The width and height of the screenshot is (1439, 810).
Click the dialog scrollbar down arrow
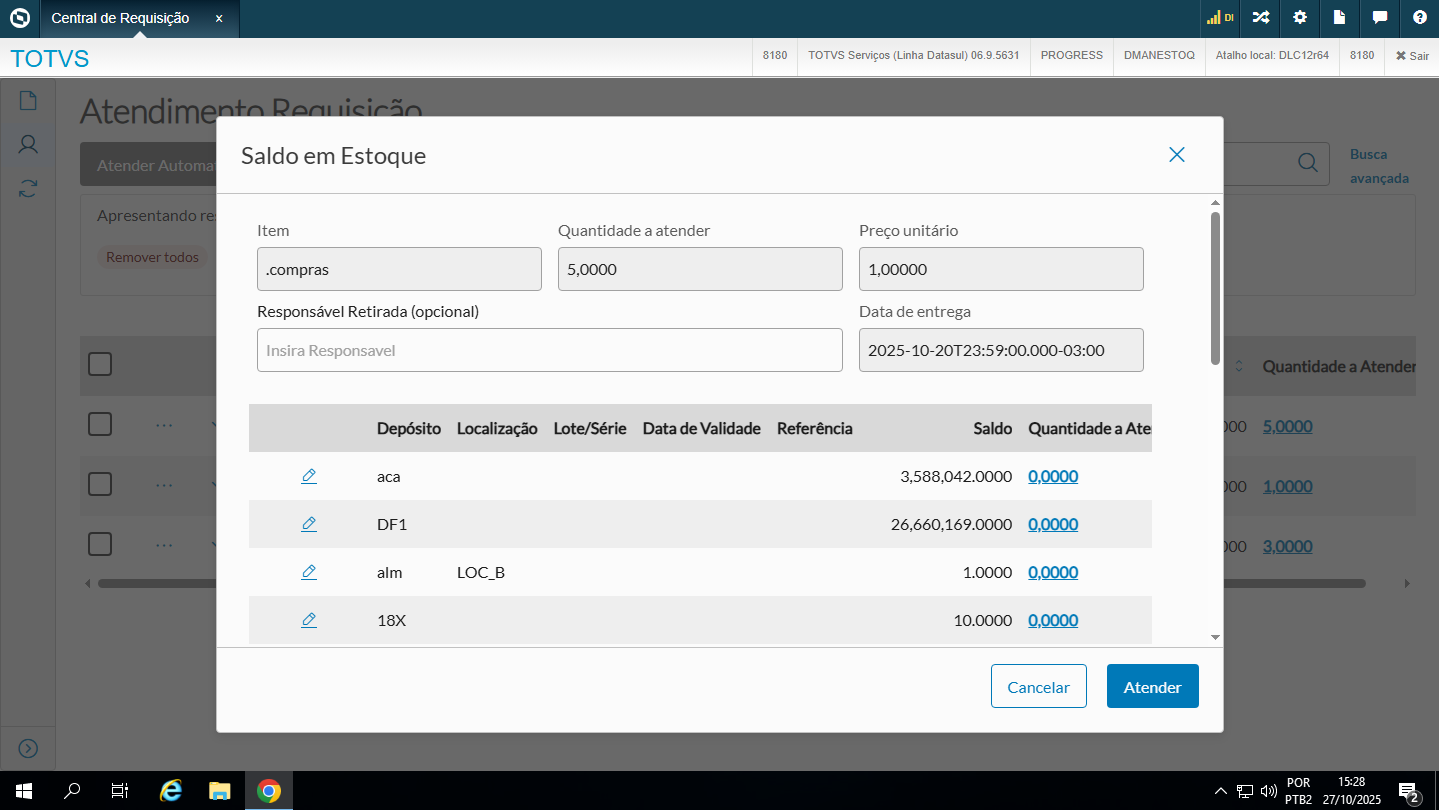(1215, 637)
